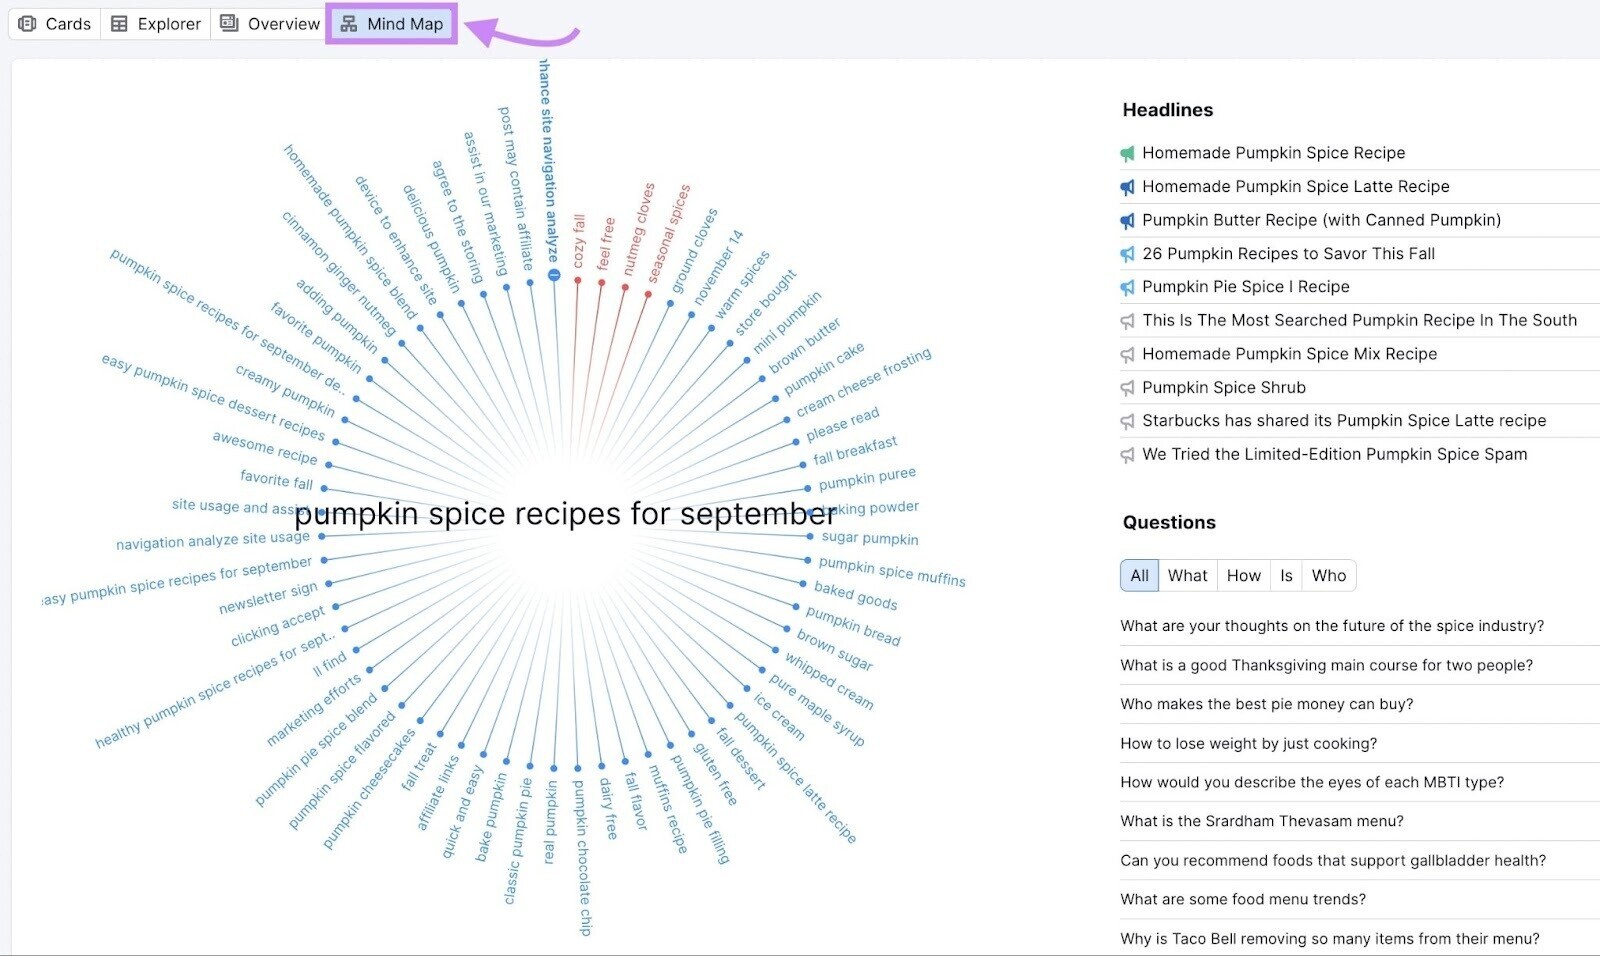Click the Overview tab icon
This screenshot has width=1600, height=956.
point(229,24)
